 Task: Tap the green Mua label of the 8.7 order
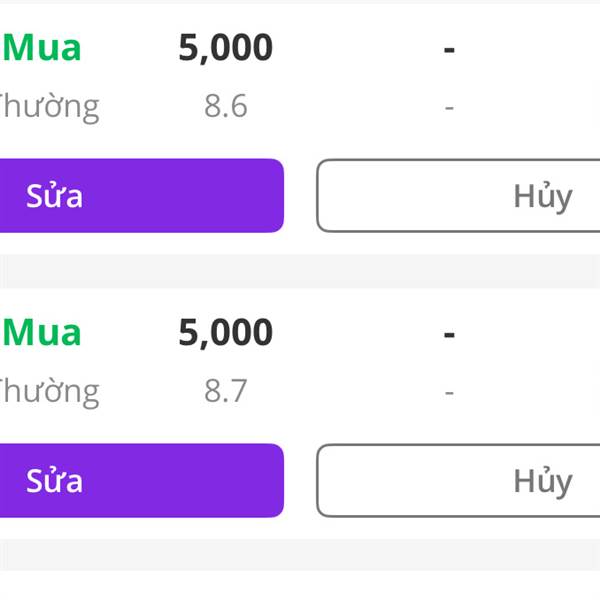(42, 333)
